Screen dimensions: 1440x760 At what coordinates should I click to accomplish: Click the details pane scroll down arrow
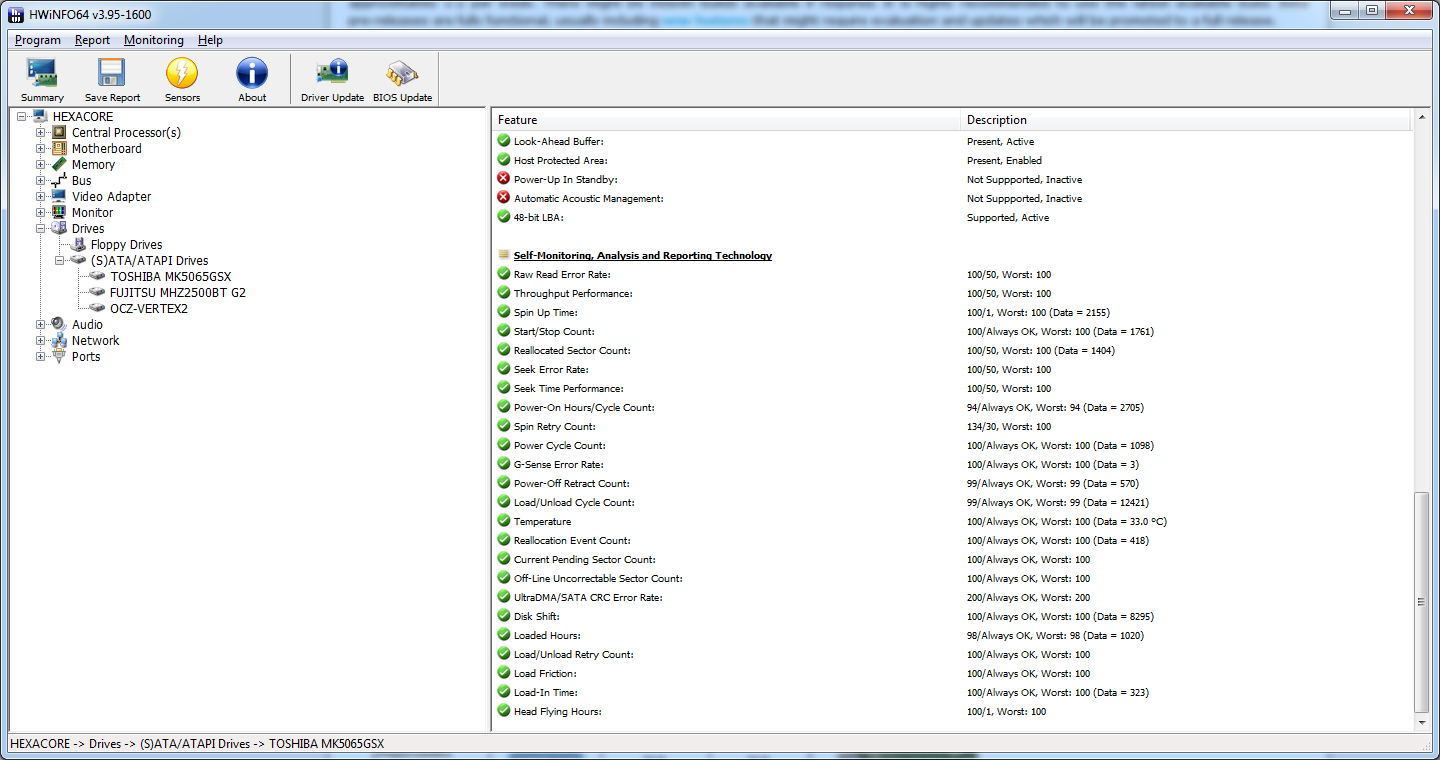tap(1423, 721)
